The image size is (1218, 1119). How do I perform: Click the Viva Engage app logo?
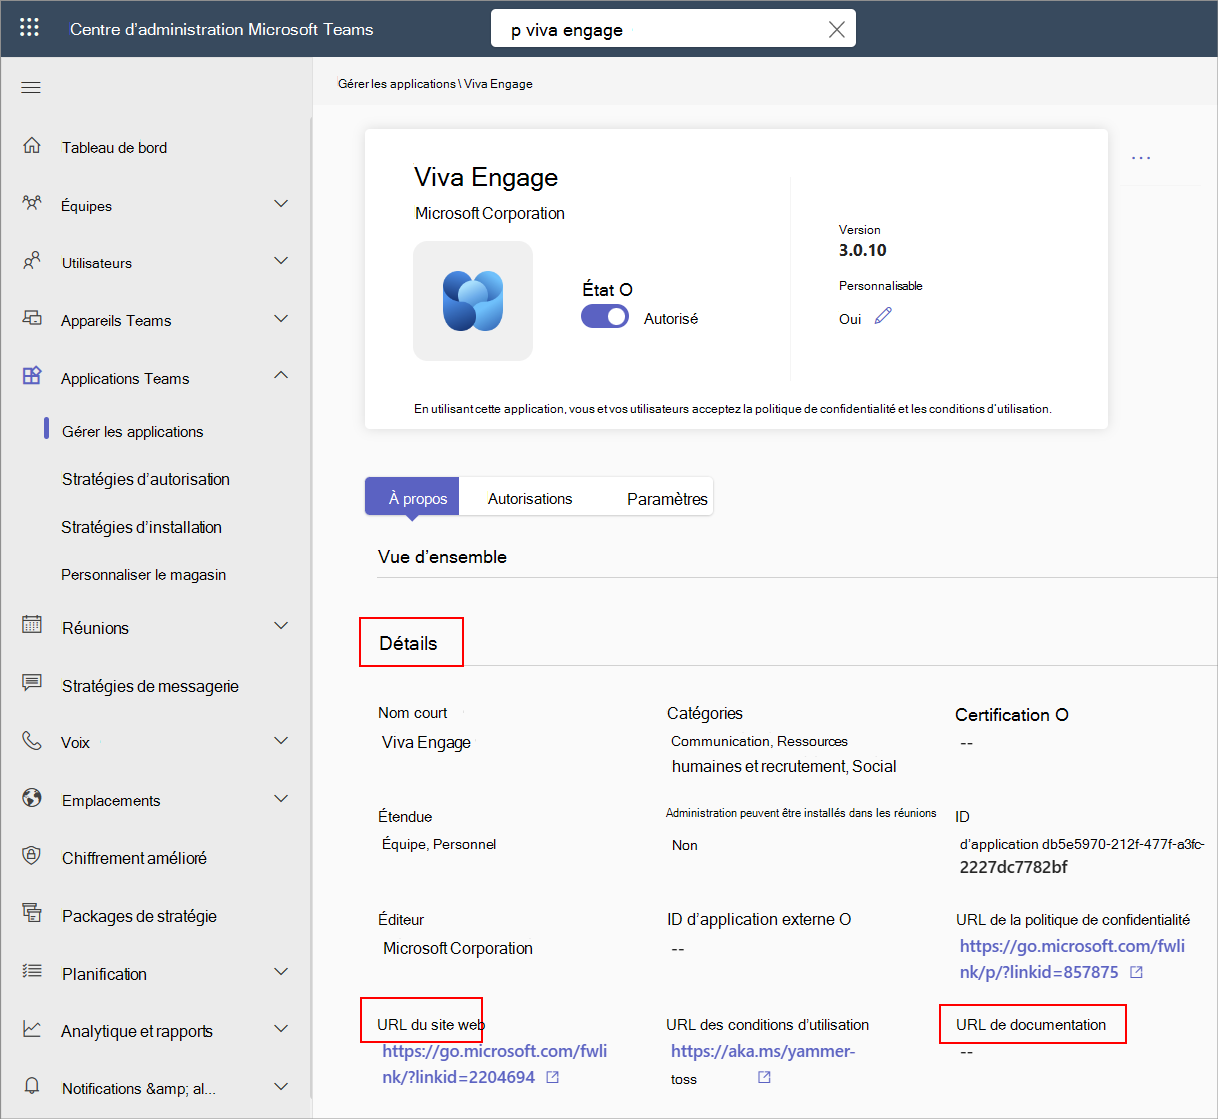pos(473,301)
